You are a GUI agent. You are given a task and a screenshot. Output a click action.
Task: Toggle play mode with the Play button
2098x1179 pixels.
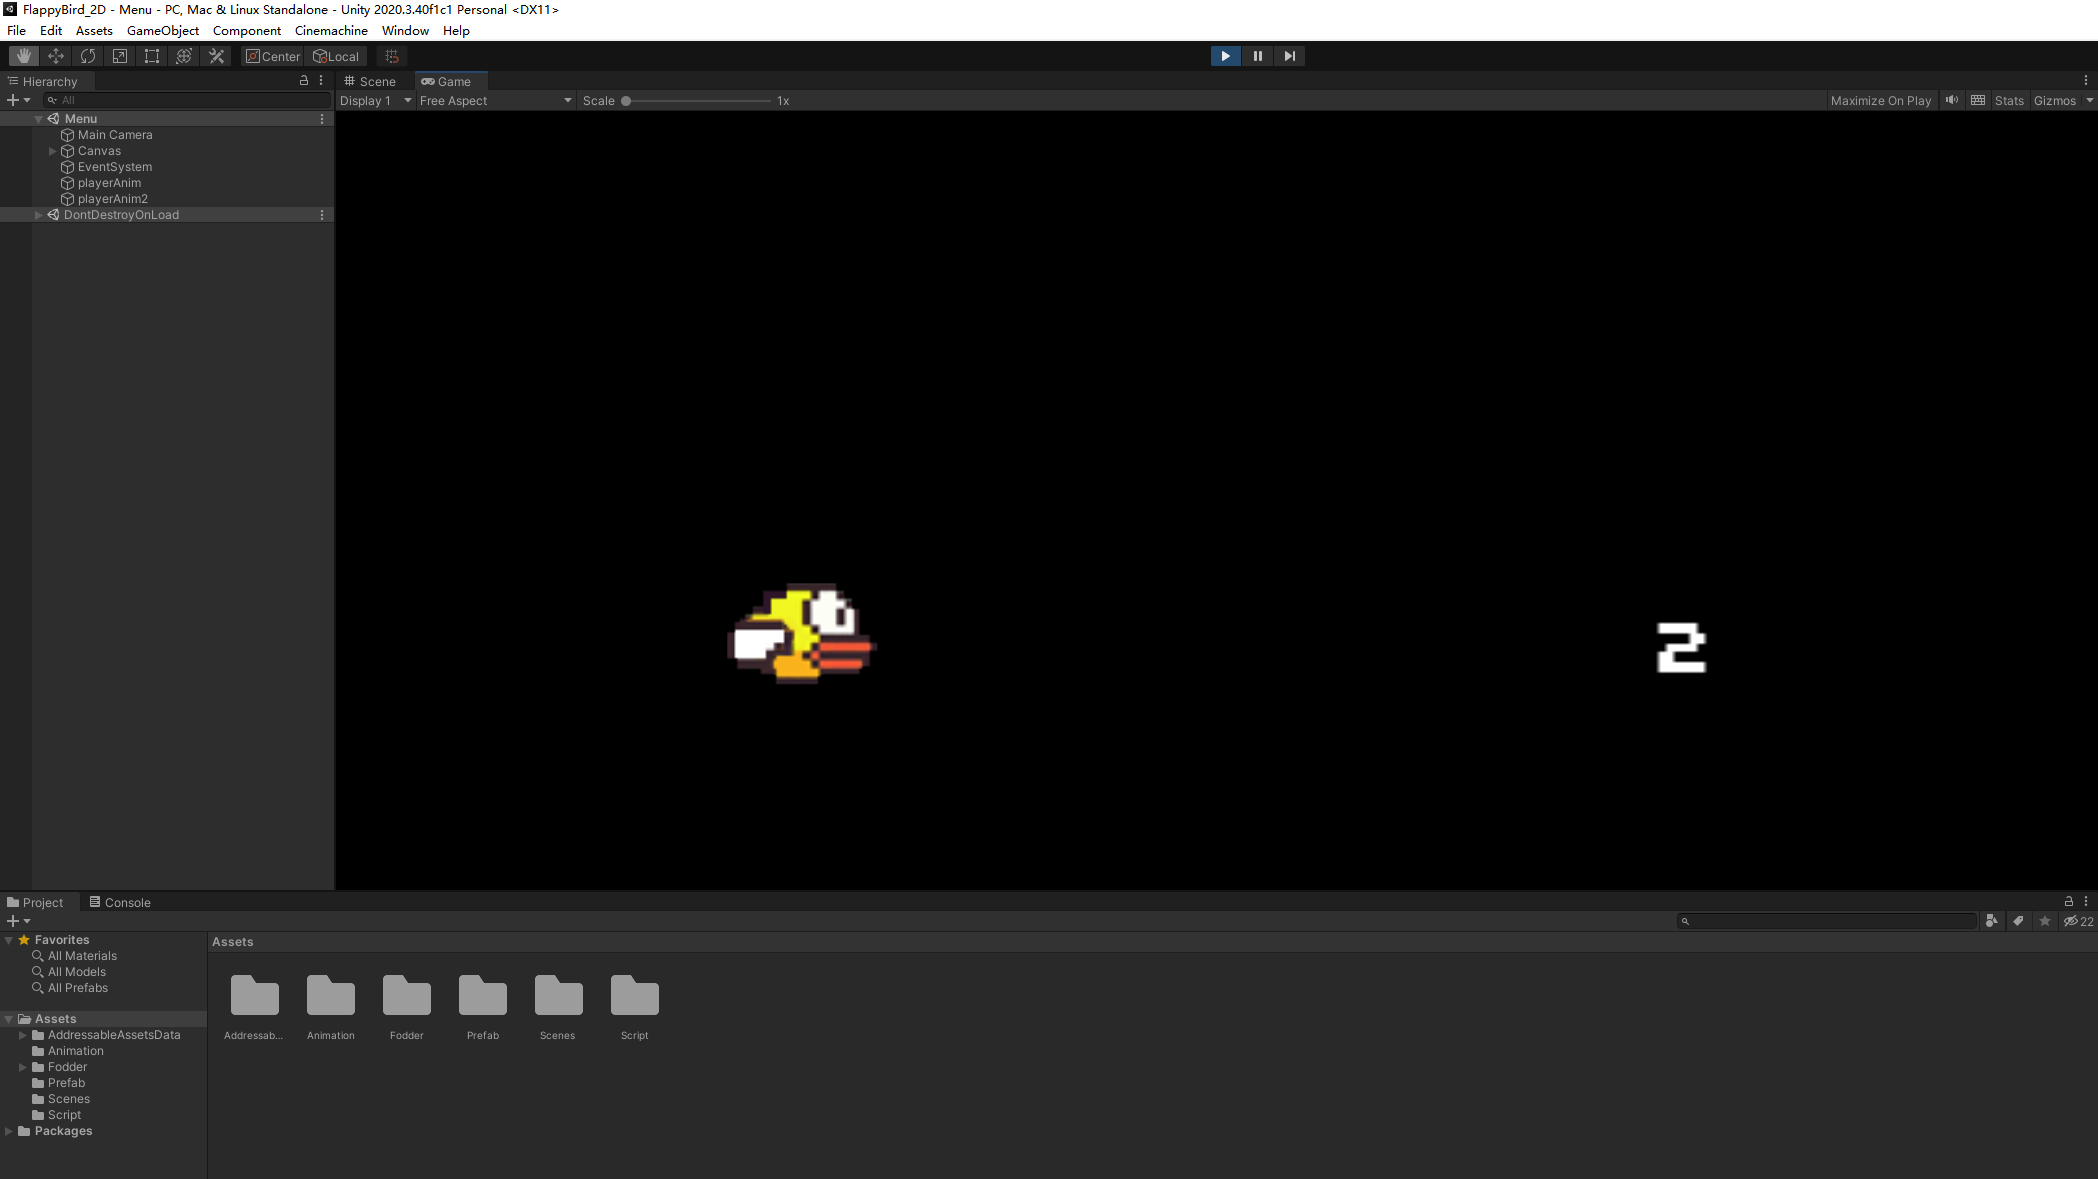[1225, 56]
